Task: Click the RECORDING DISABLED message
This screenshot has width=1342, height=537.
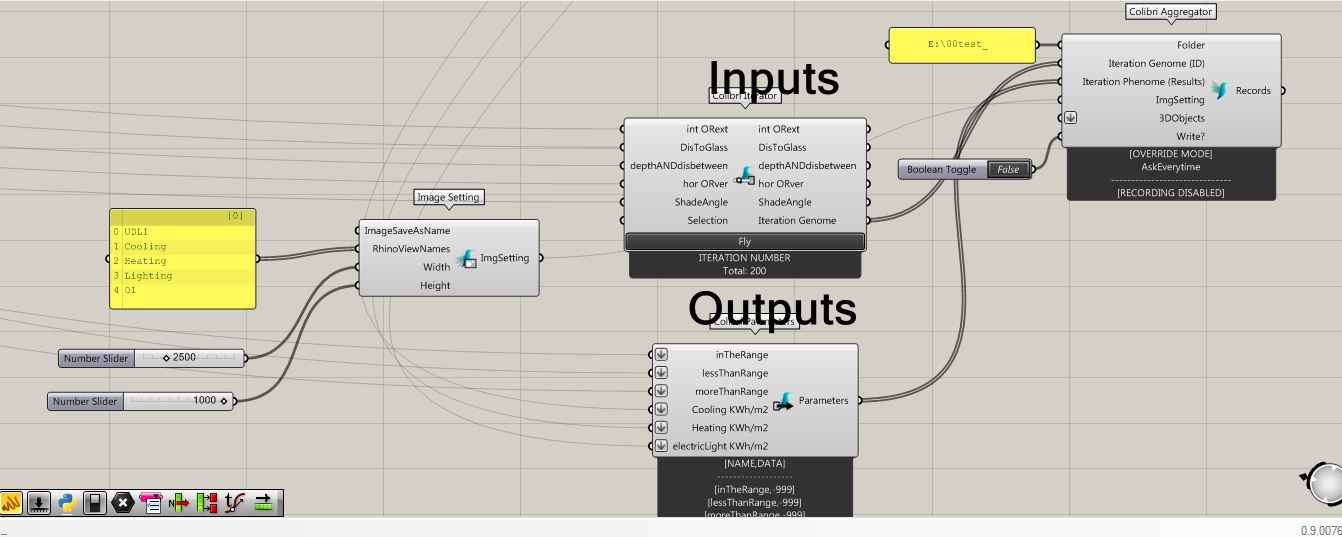Action: (1170, 193)
